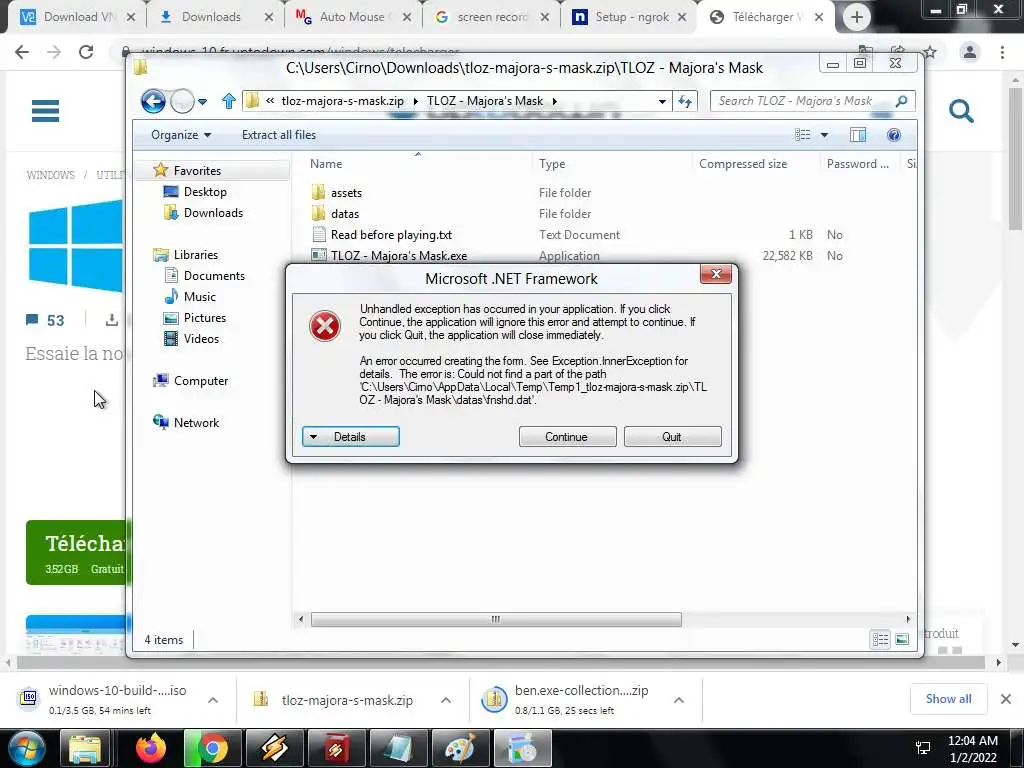The width and height of the screenshot is (1024, 768).
Task: Open the hamburger menu on the Uptodown page
Action: click(x=45, y=111)
